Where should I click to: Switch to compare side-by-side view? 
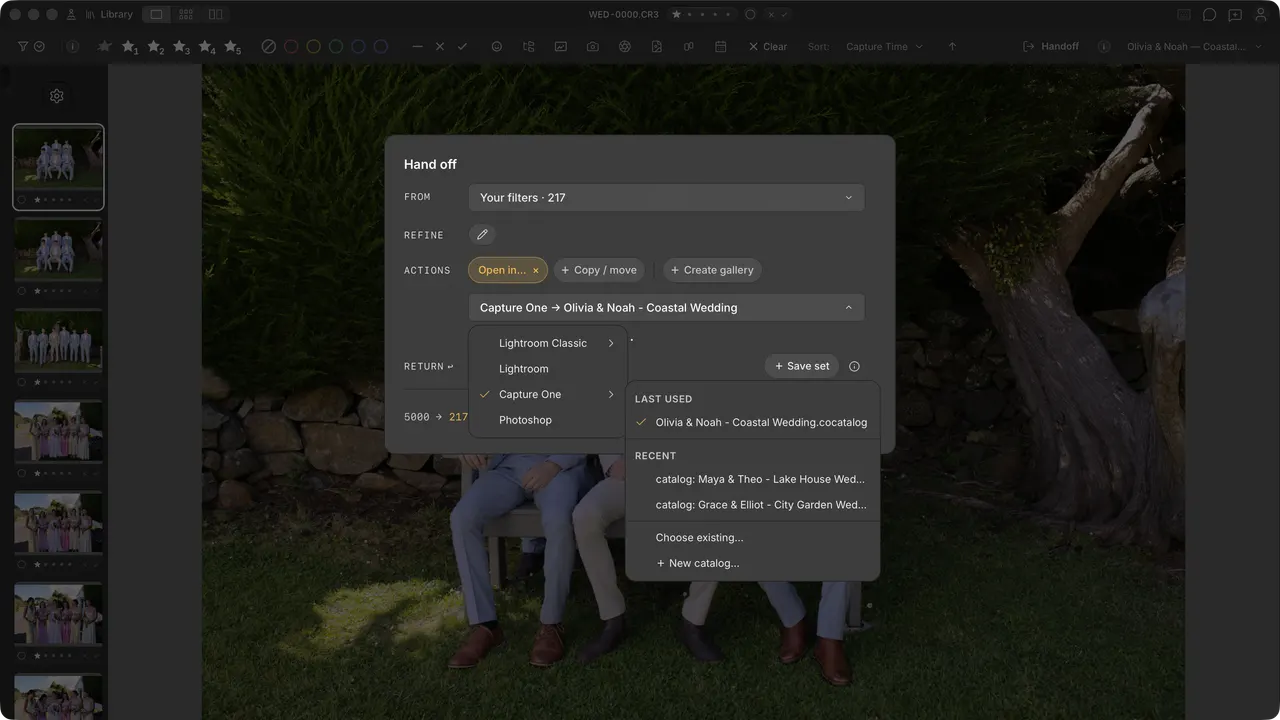point(216,15)
